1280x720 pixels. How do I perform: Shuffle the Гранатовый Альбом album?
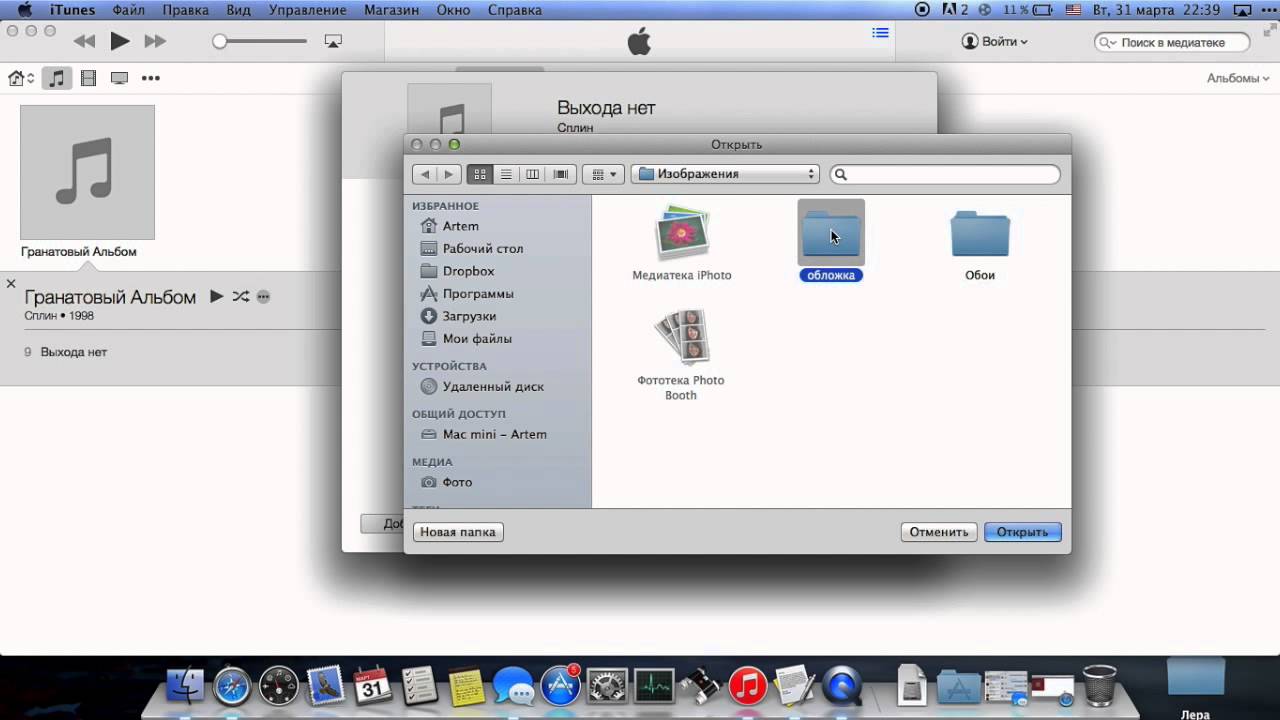click(241, 296)
